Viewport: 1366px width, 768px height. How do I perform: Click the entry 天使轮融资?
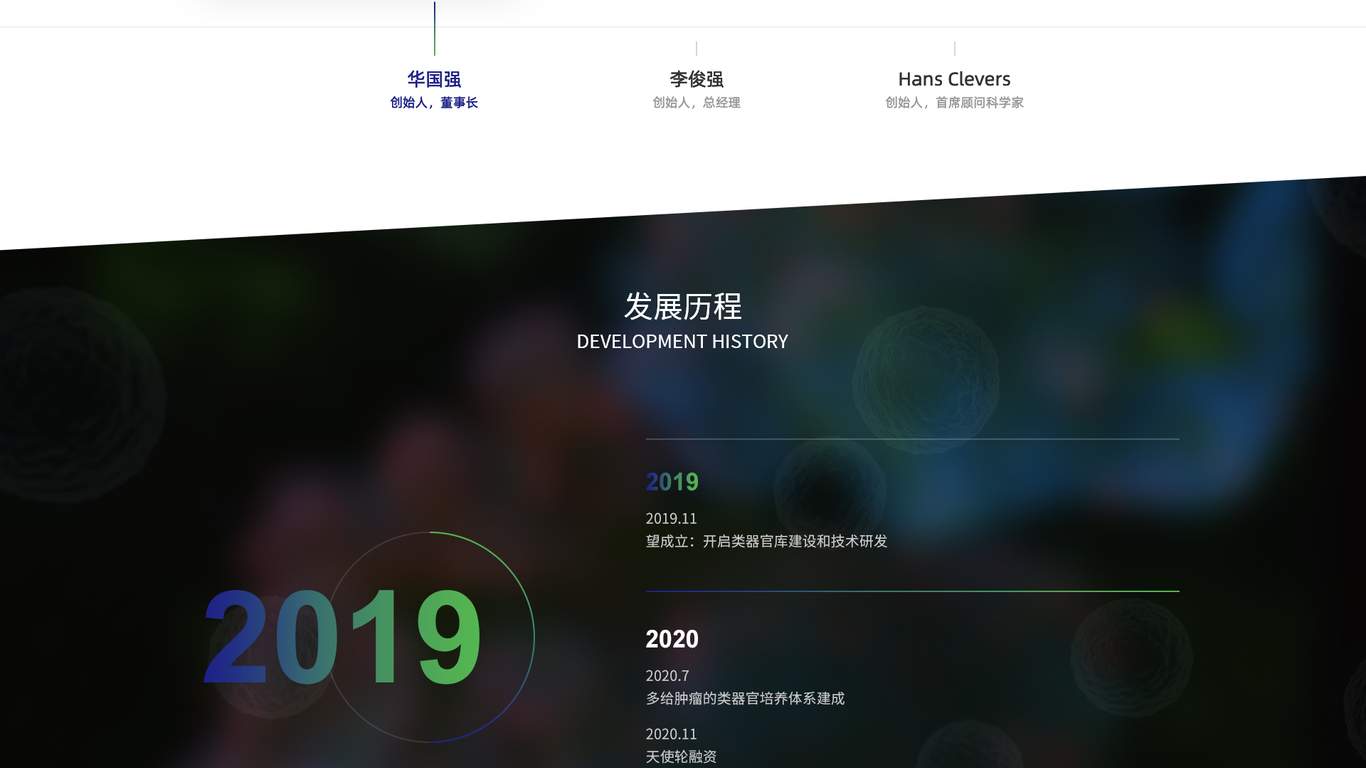[681, 756]
